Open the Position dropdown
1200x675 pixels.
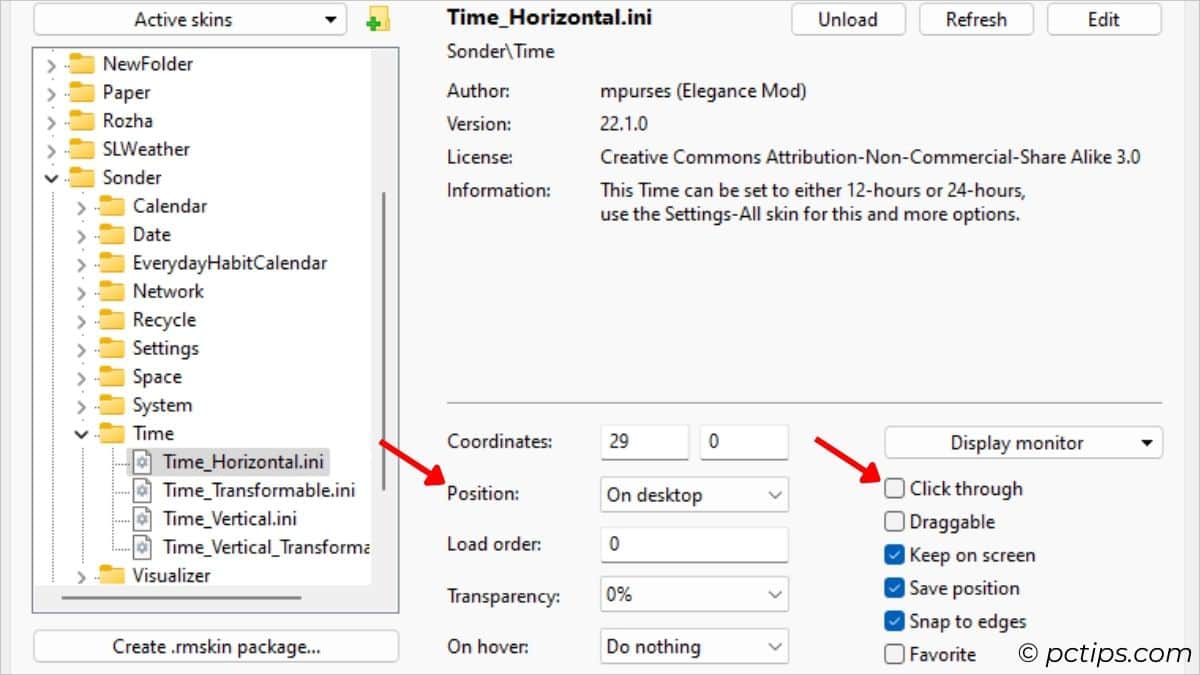pyautogui.click(x=693, y=494)
